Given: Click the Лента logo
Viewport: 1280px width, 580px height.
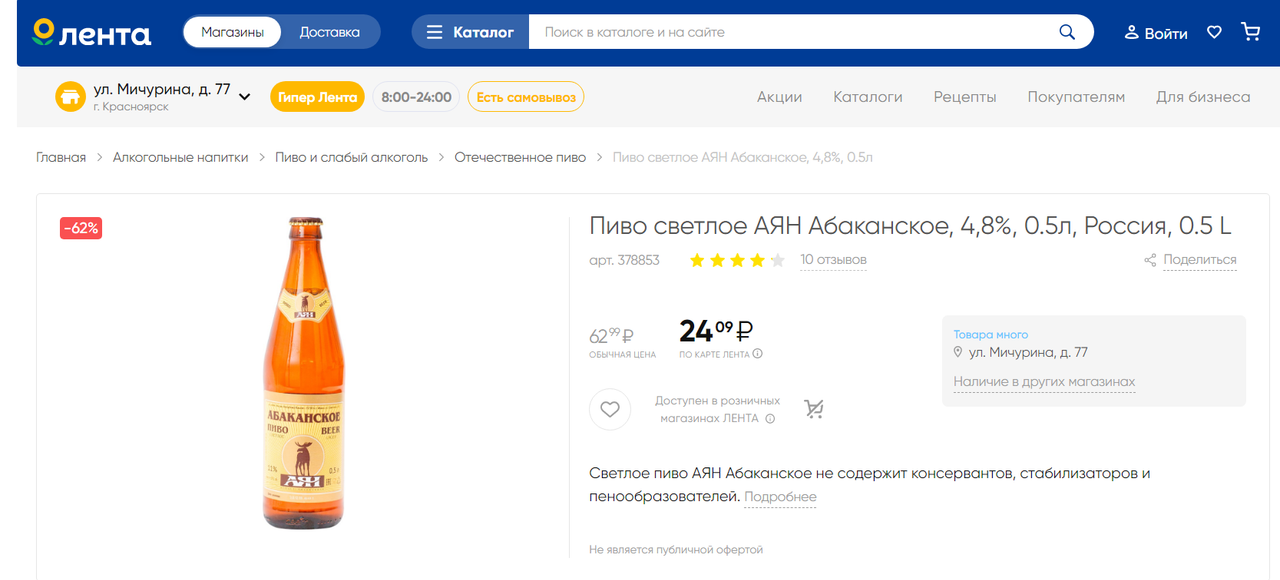Looking at the screenshot, I should click(92, 32).
